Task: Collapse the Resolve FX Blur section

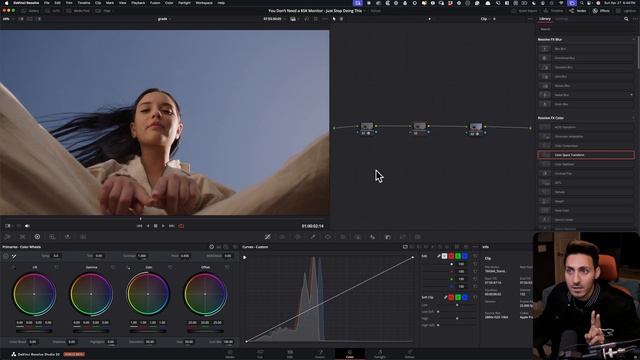Action: tap(633, 40)
